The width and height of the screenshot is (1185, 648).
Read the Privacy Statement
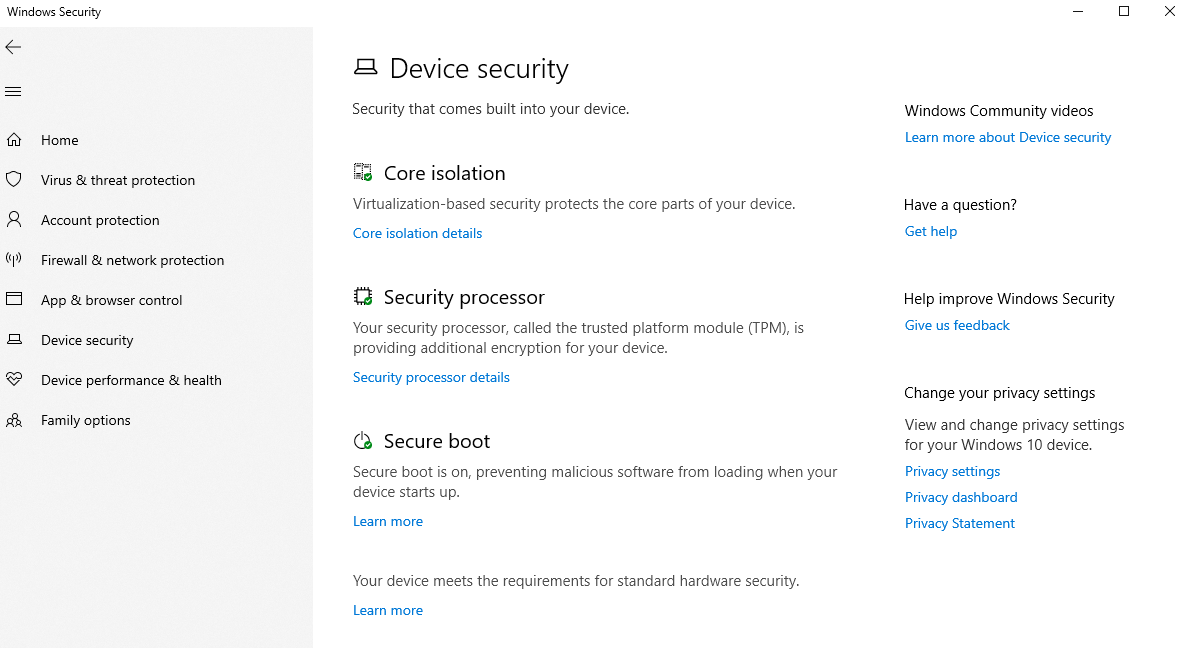click(959, 523)
